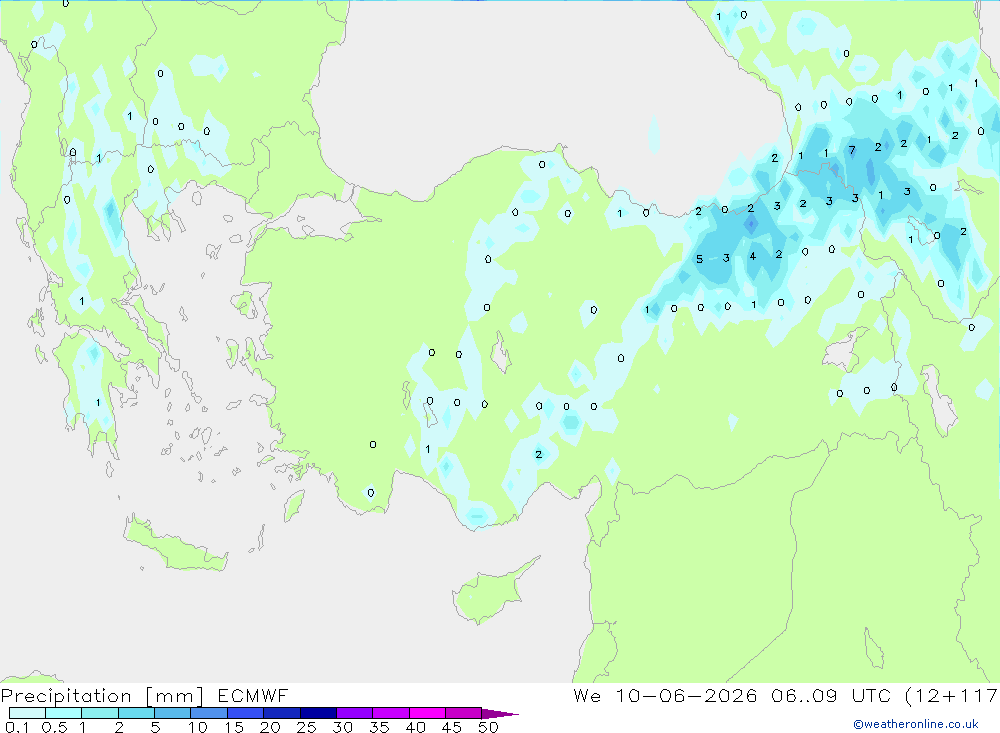
Task: Click the '0.1' legend scale label
Action: [17, 727]
